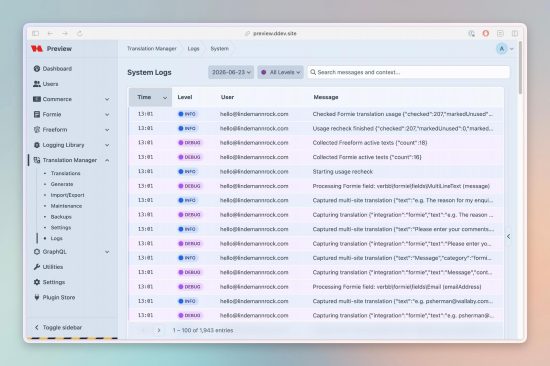The width and height of the screenshot is (550, 366).
Task: Click the user avatar A icon
Action: click(502, 49)
